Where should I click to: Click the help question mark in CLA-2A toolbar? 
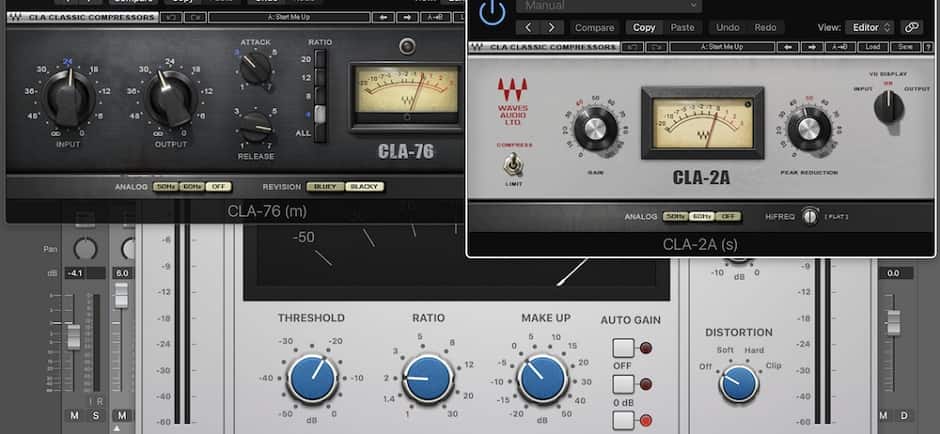pos(928,47)
